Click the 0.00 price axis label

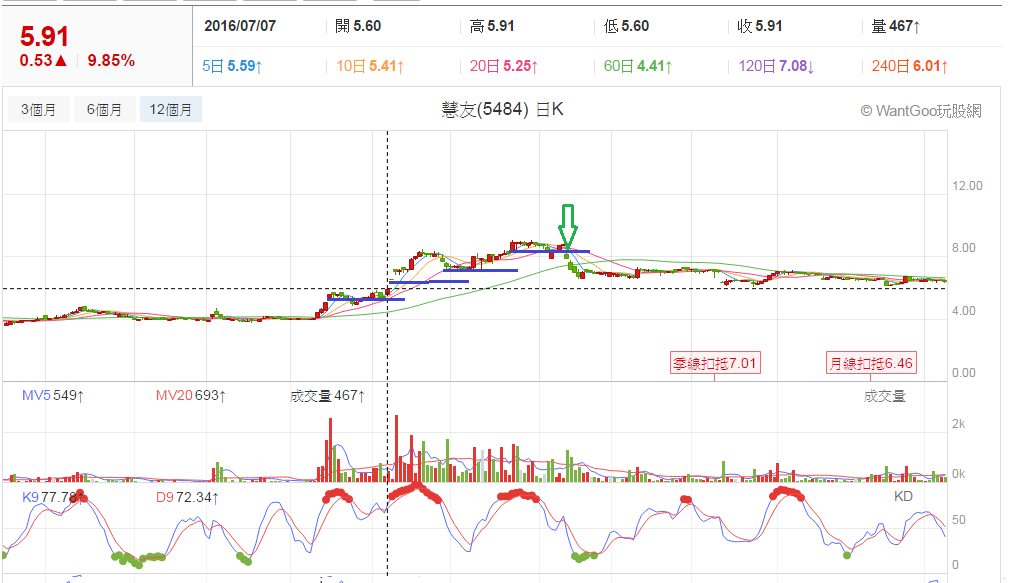coord(964,373)
